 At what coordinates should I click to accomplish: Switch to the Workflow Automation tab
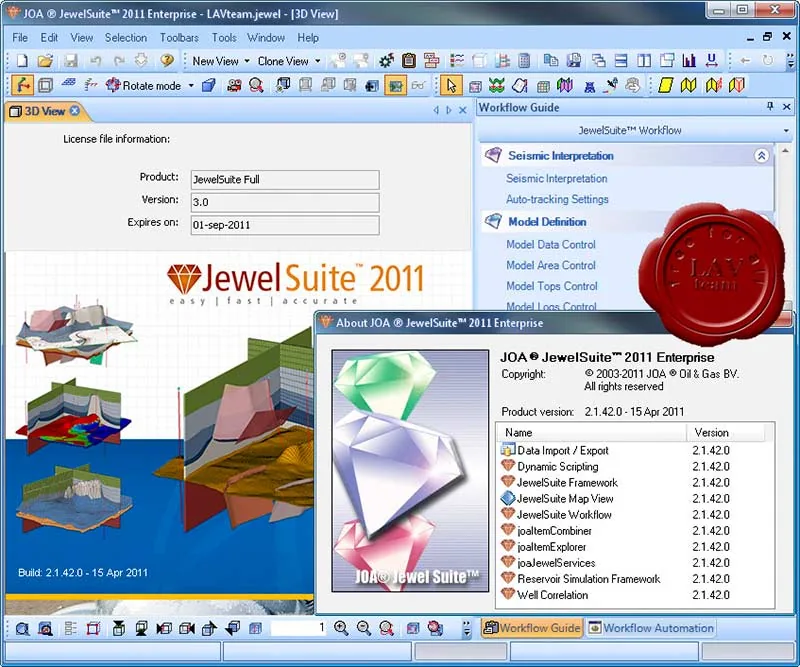651,628
